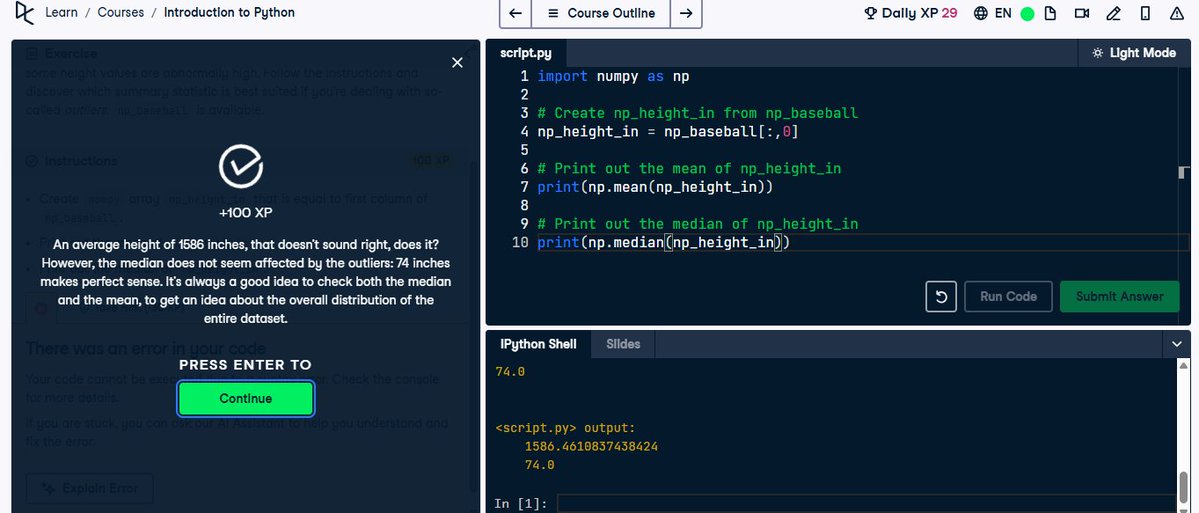Click the 1586.4610837438424 output value
The image size is (1199, 513).
click(591, 446)
